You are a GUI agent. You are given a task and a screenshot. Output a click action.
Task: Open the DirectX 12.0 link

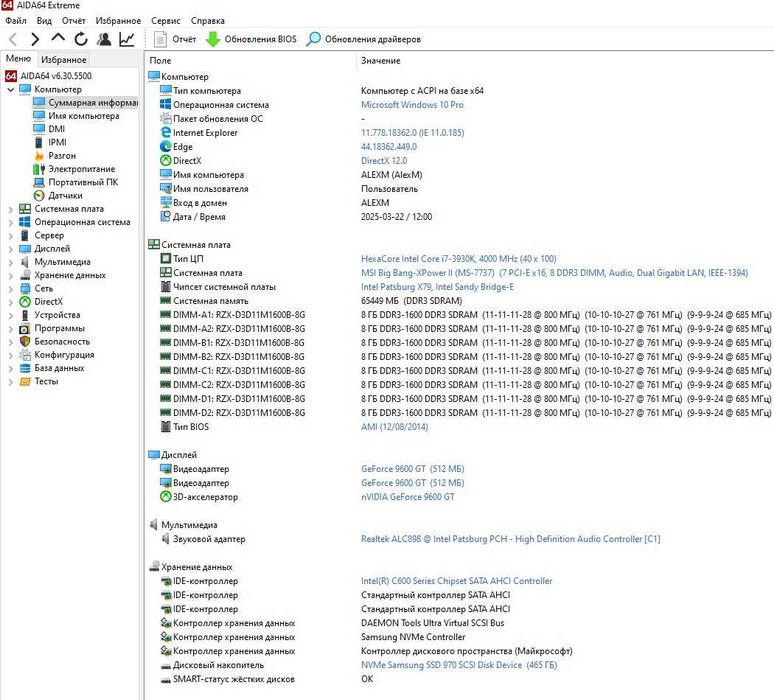point(384,161)
